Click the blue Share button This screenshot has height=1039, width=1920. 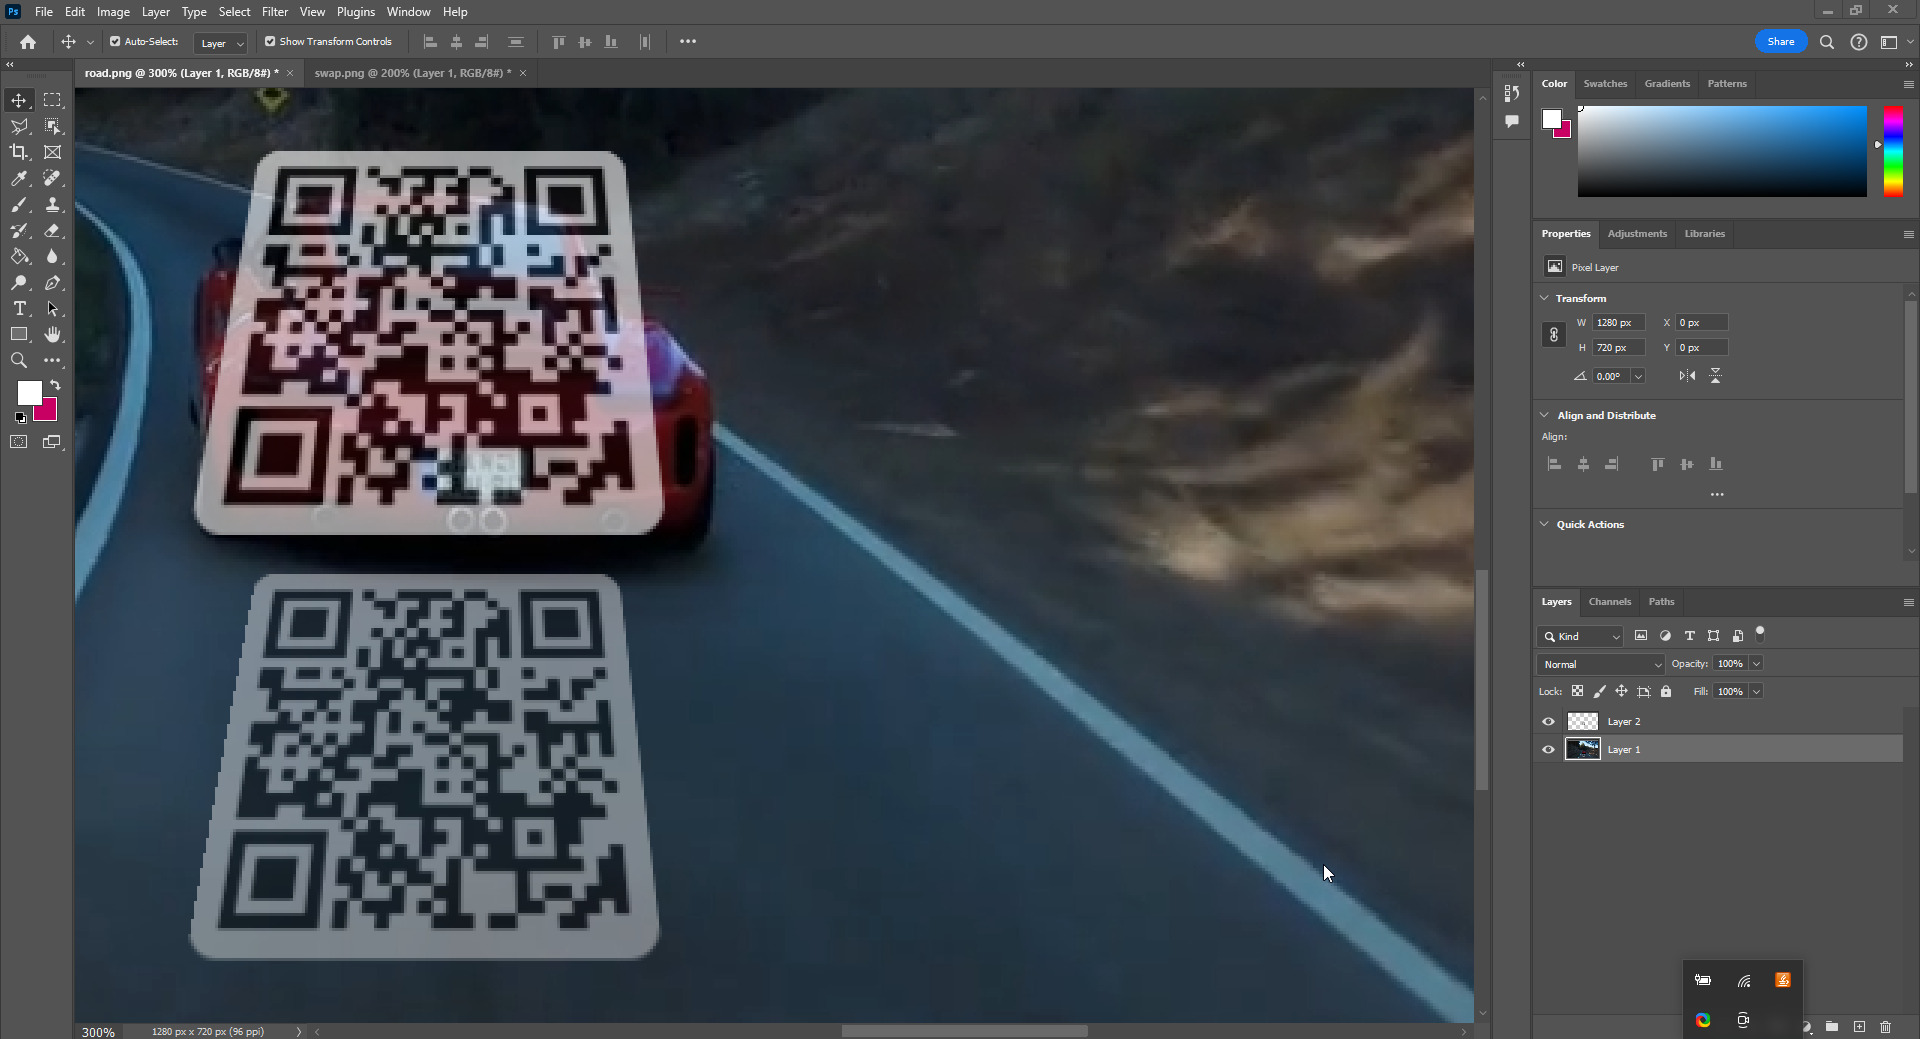point(1781,42)
